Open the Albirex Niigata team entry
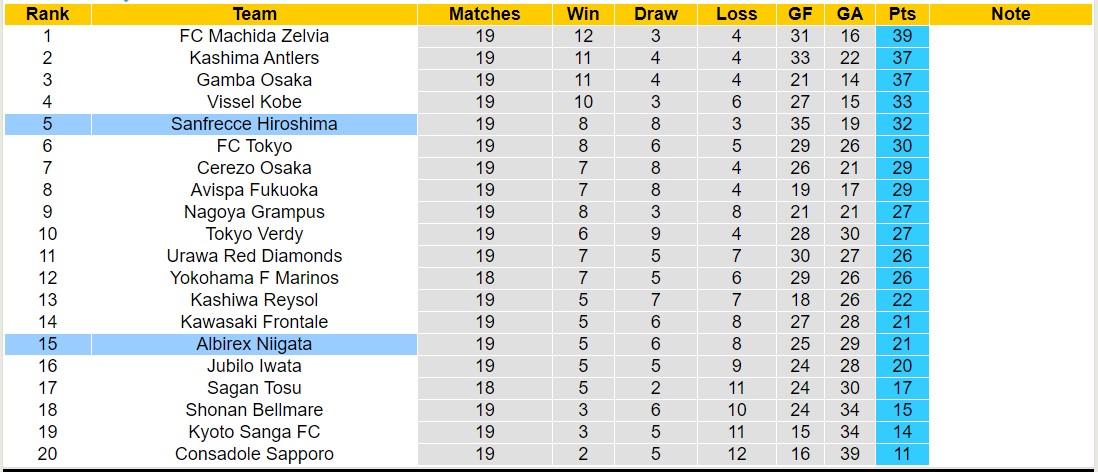The image size is (1098, 472). click(254, 344)
